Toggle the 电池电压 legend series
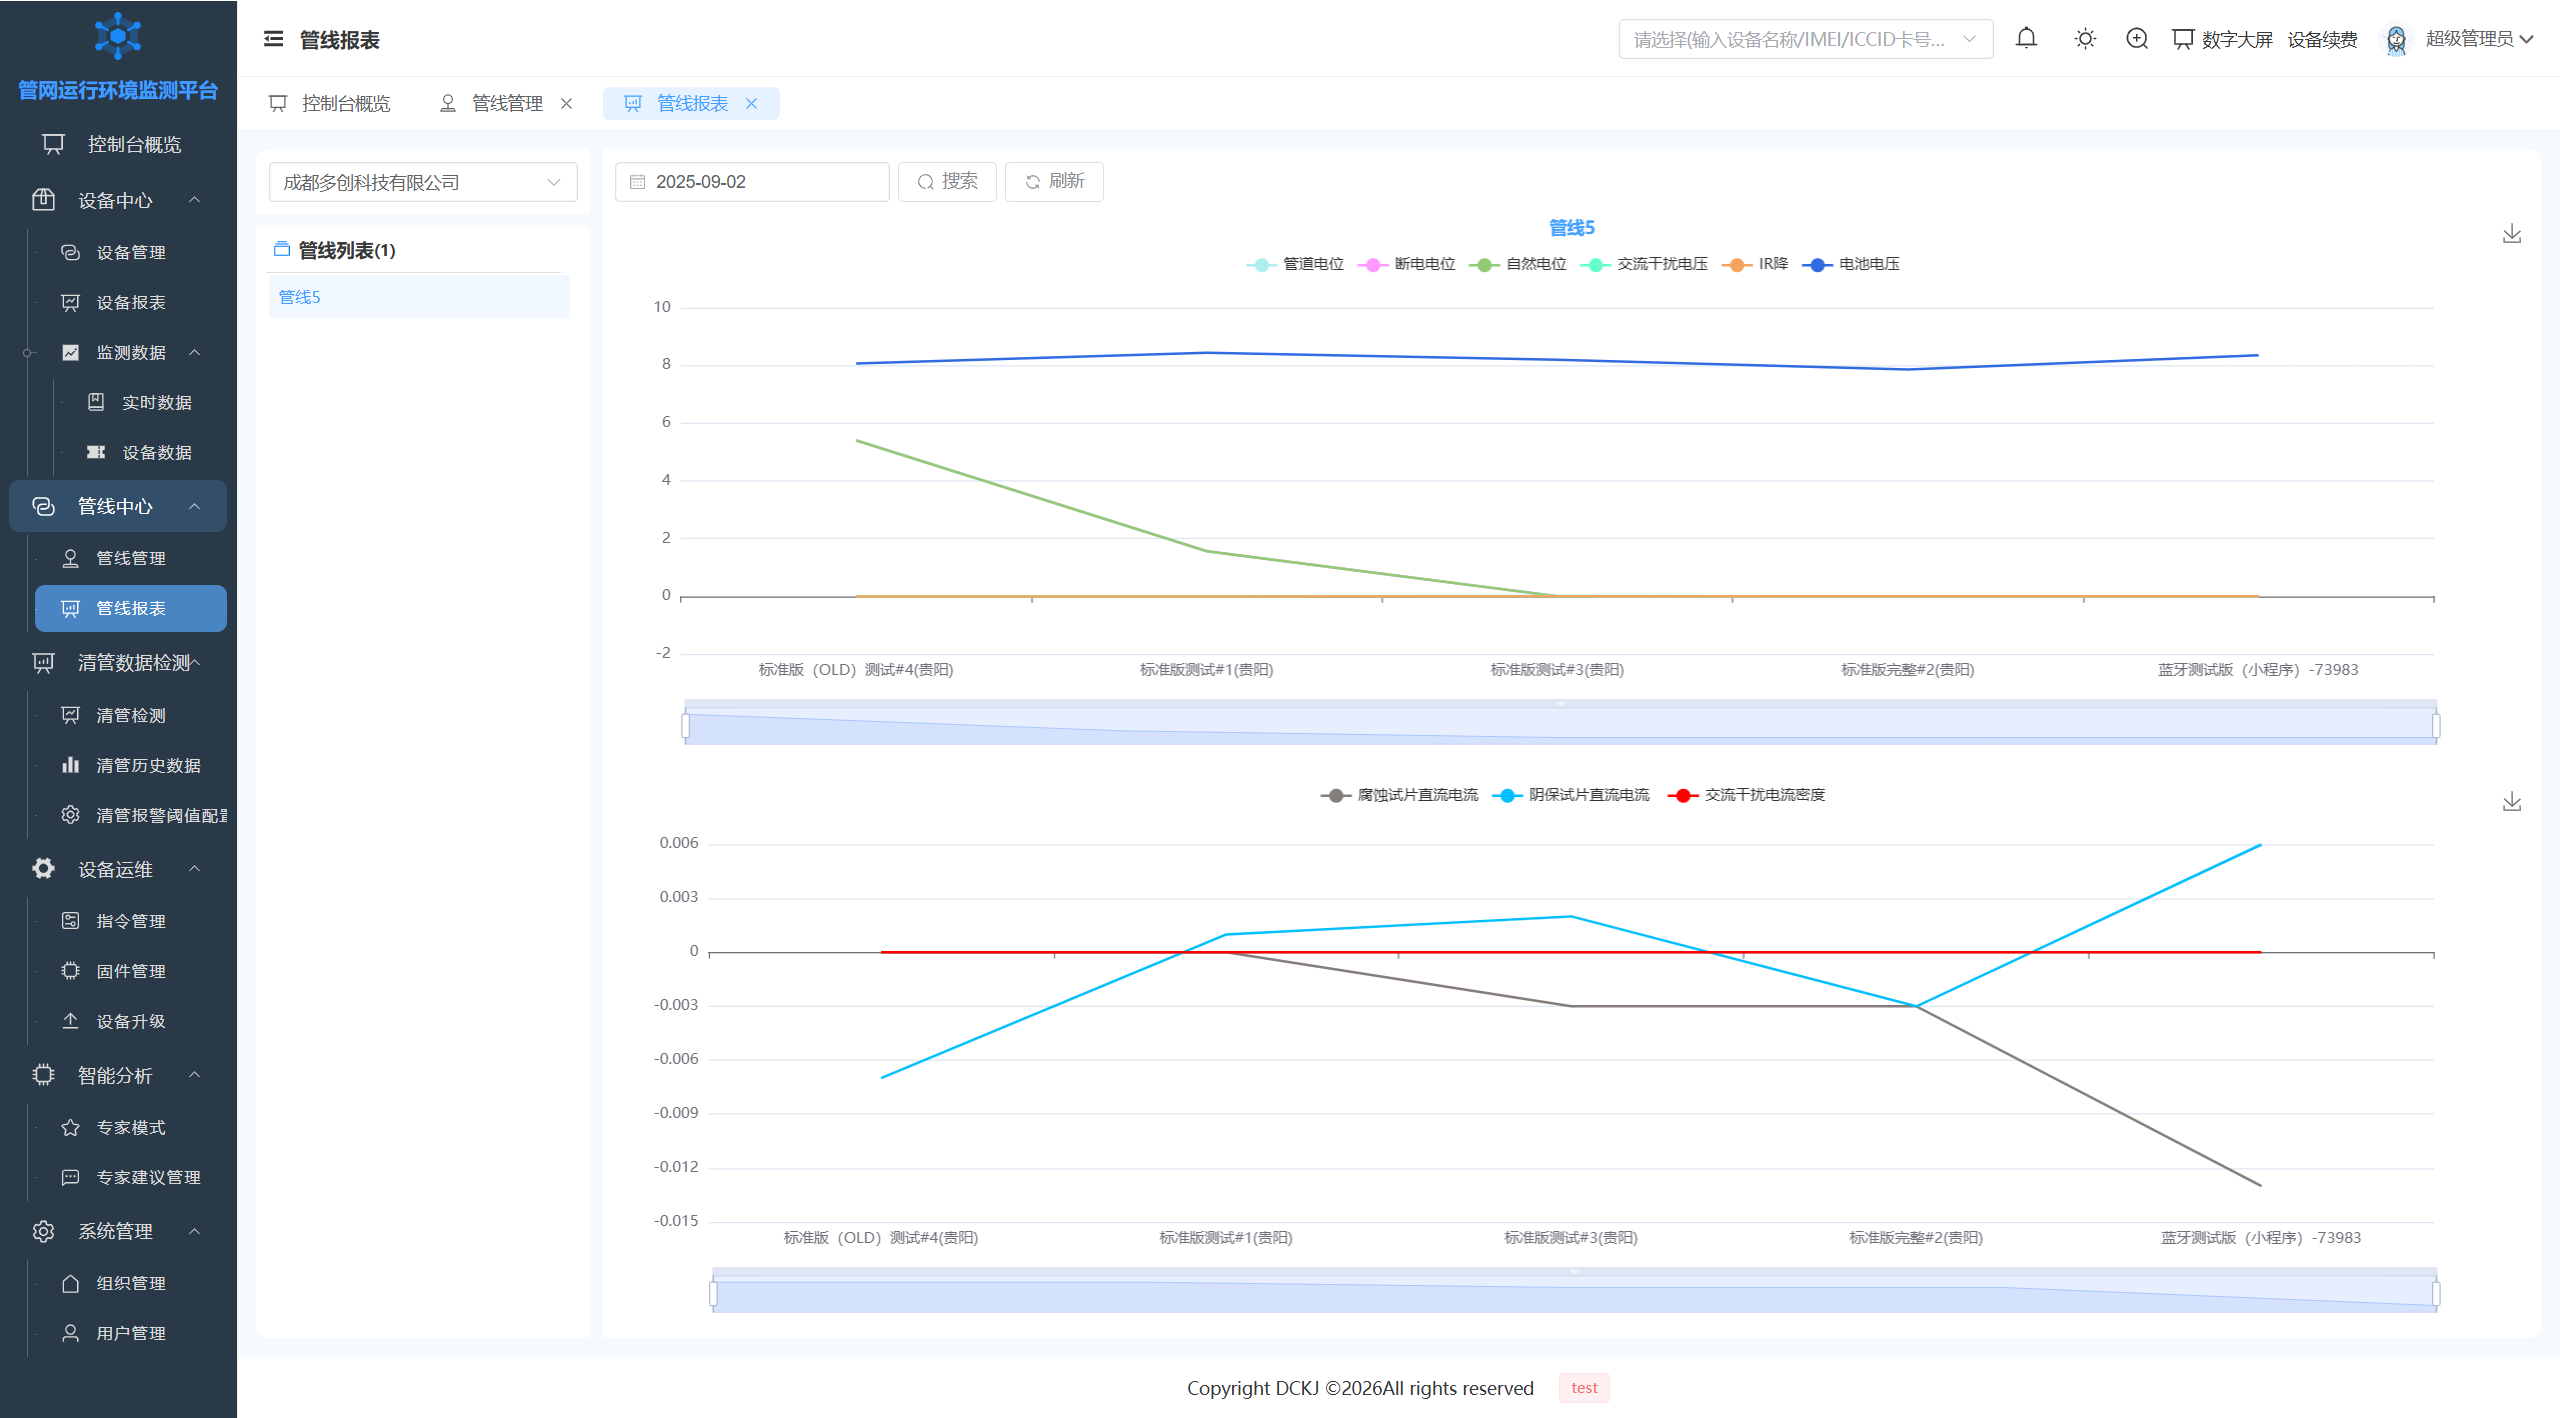The width and height of the screenshot is (2560, 1418). point(1851,264)
